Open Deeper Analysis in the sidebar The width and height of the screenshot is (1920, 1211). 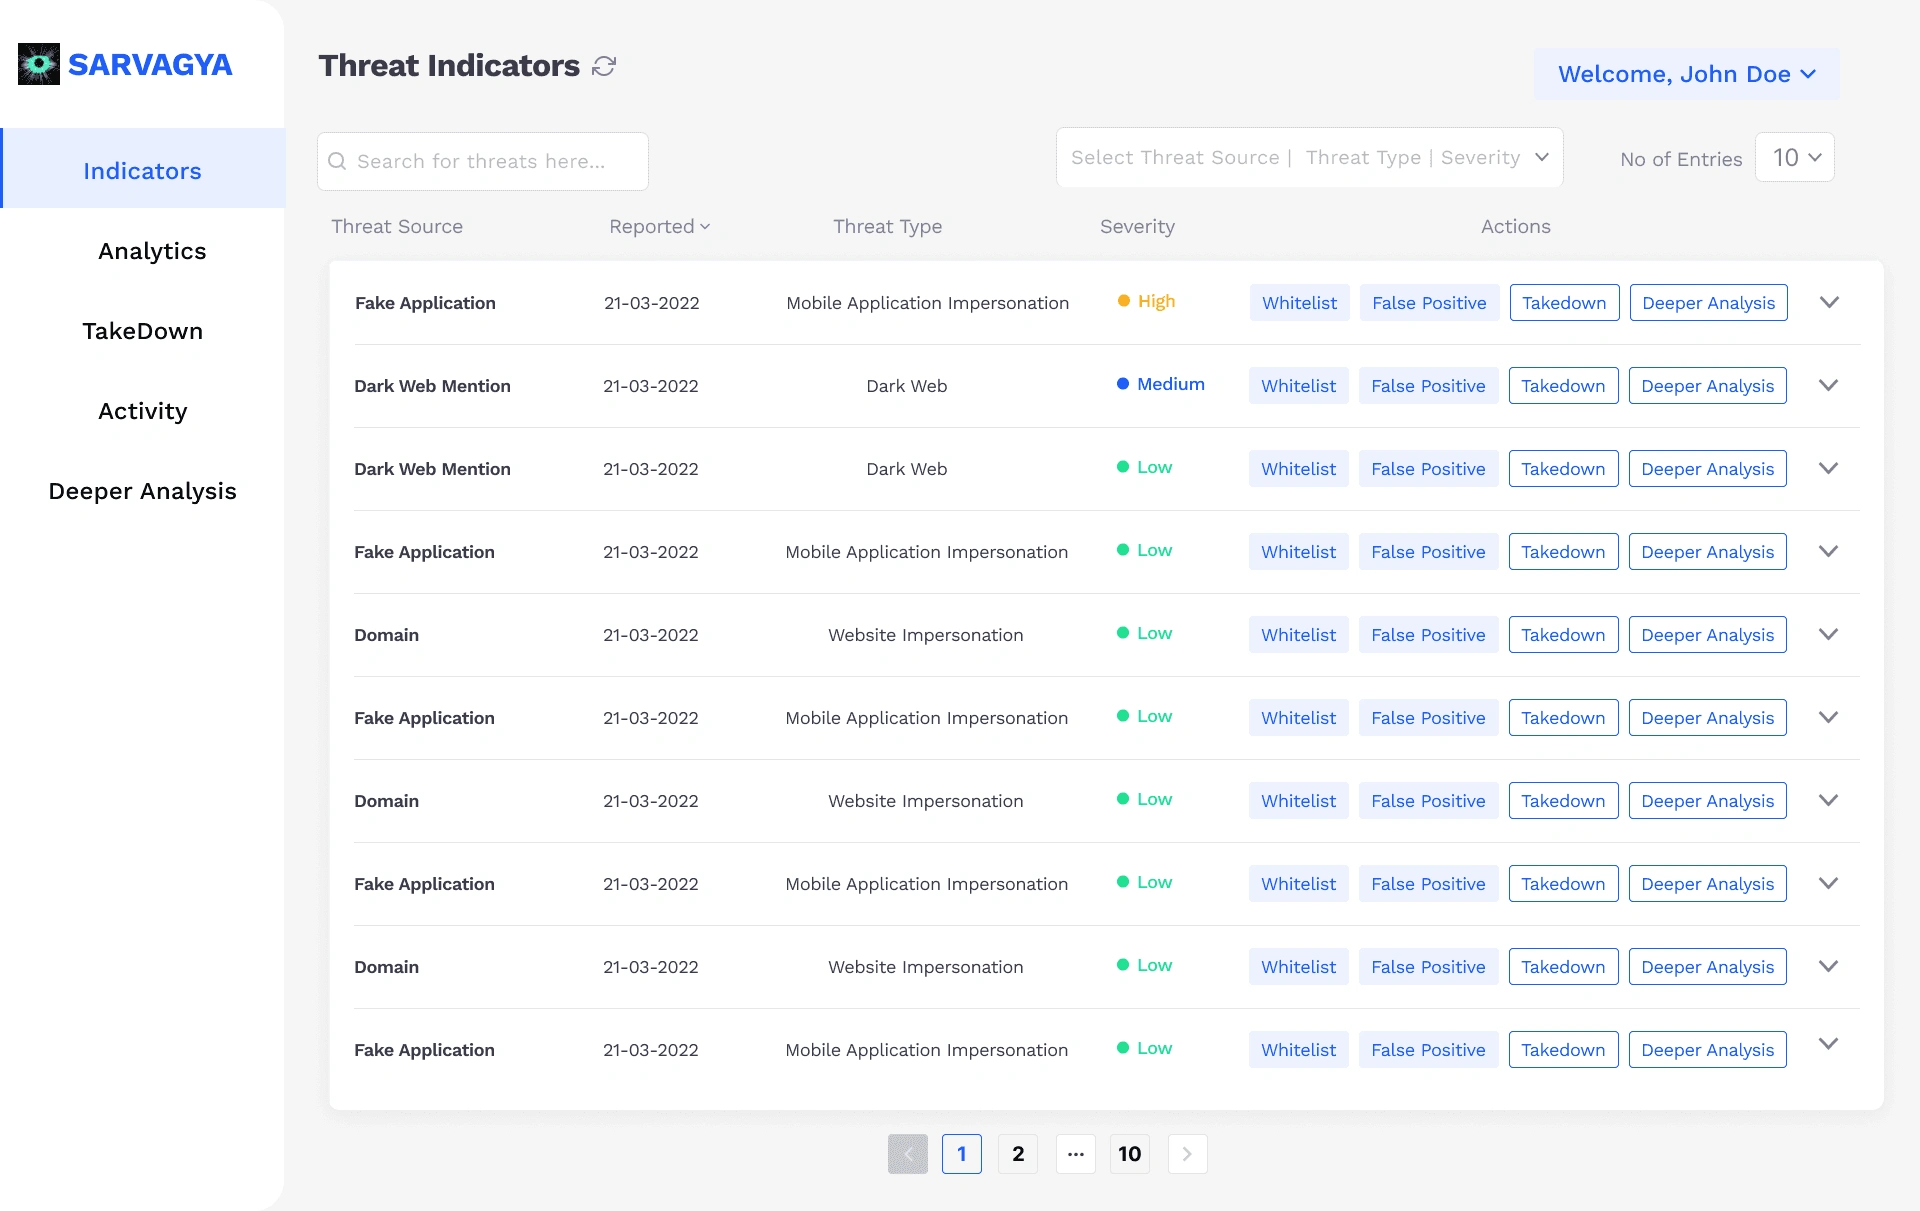point(143,491)
